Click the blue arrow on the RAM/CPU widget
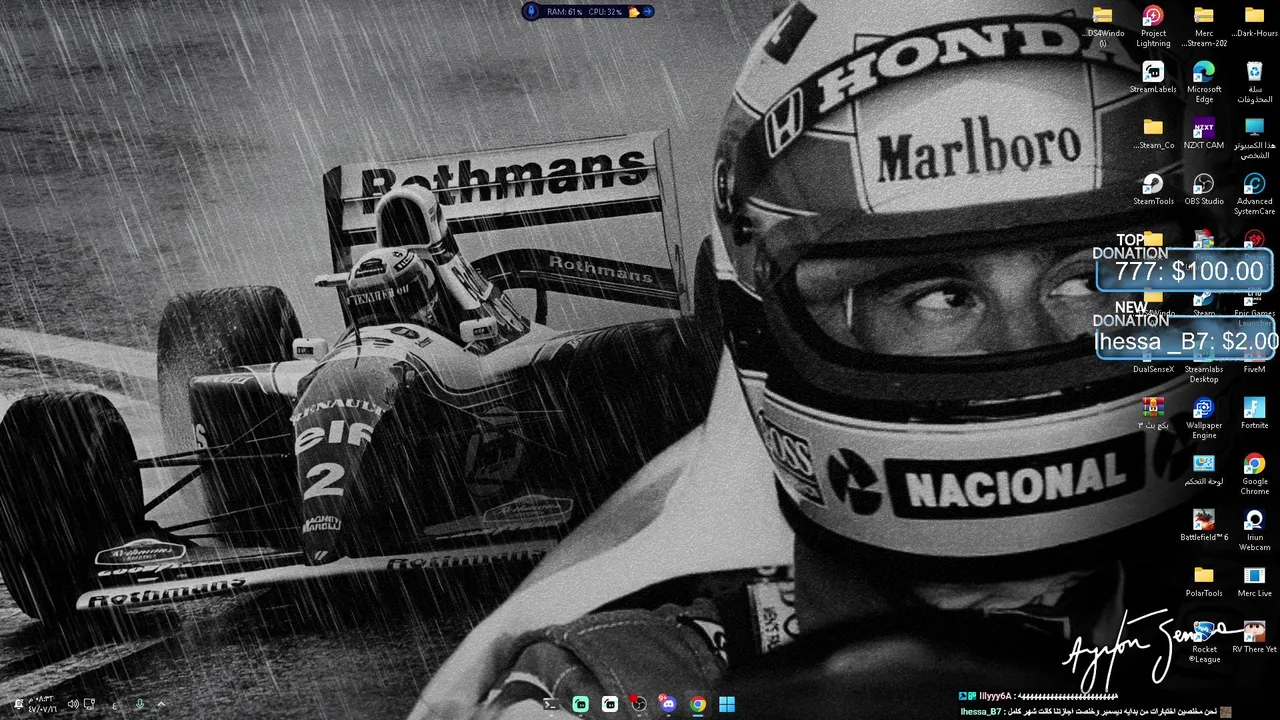The height and width of the screenshot is (720, 1280). point(648,12)
